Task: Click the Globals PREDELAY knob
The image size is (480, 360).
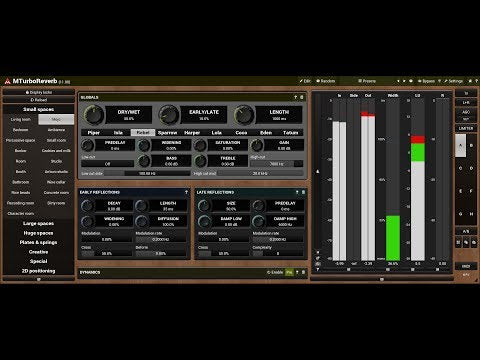Action: tap(88, 145)
